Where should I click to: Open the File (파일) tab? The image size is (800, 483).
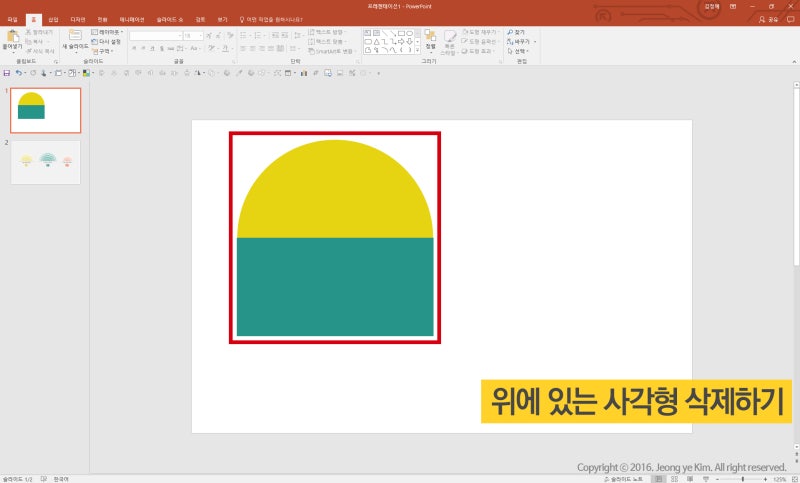click(12, 19)
